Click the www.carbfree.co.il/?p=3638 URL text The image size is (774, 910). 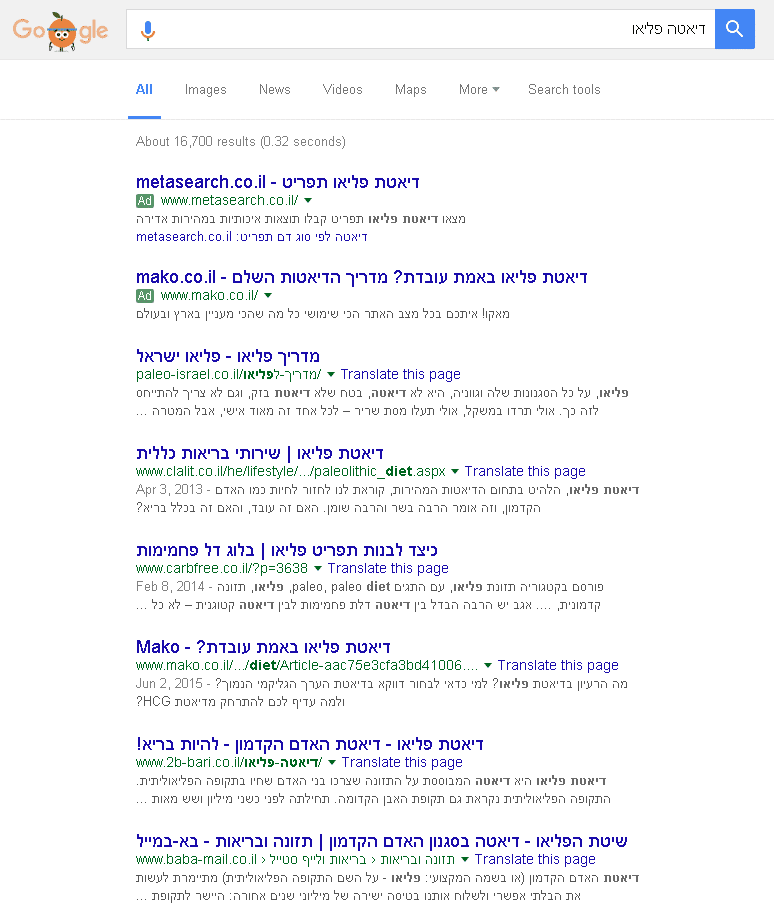click(222, 568)
